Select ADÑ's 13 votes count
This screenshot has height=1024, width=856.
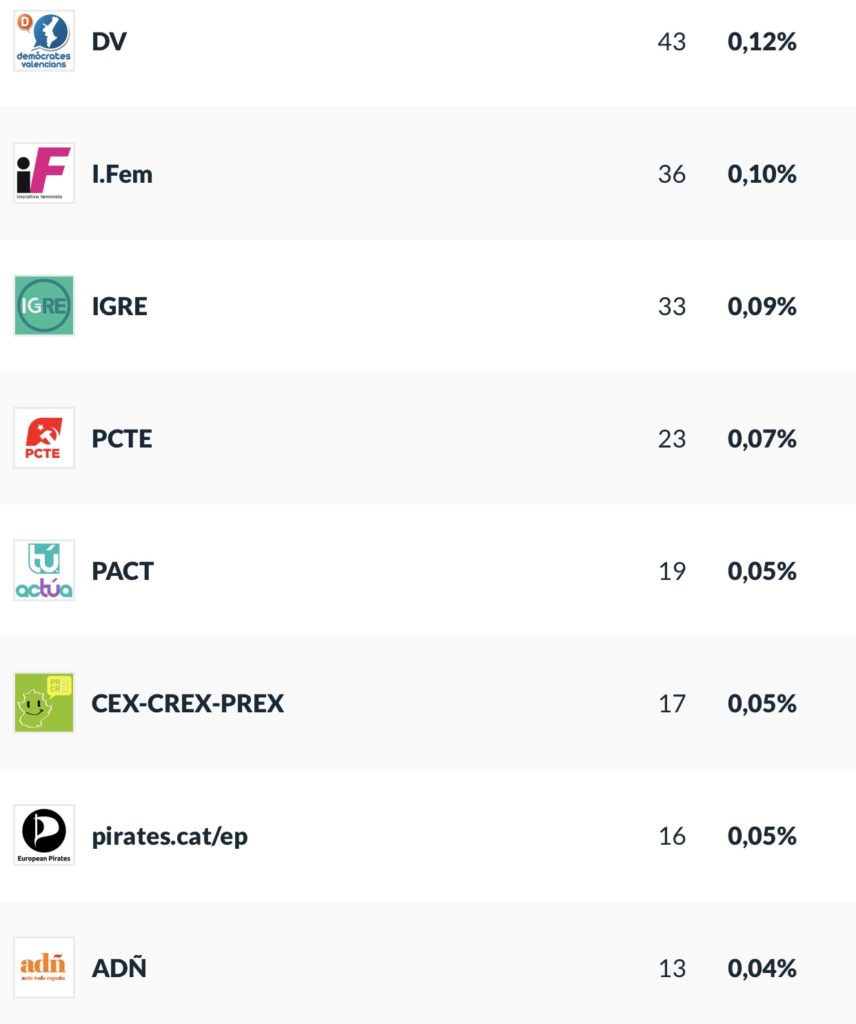tap(672, 968)
